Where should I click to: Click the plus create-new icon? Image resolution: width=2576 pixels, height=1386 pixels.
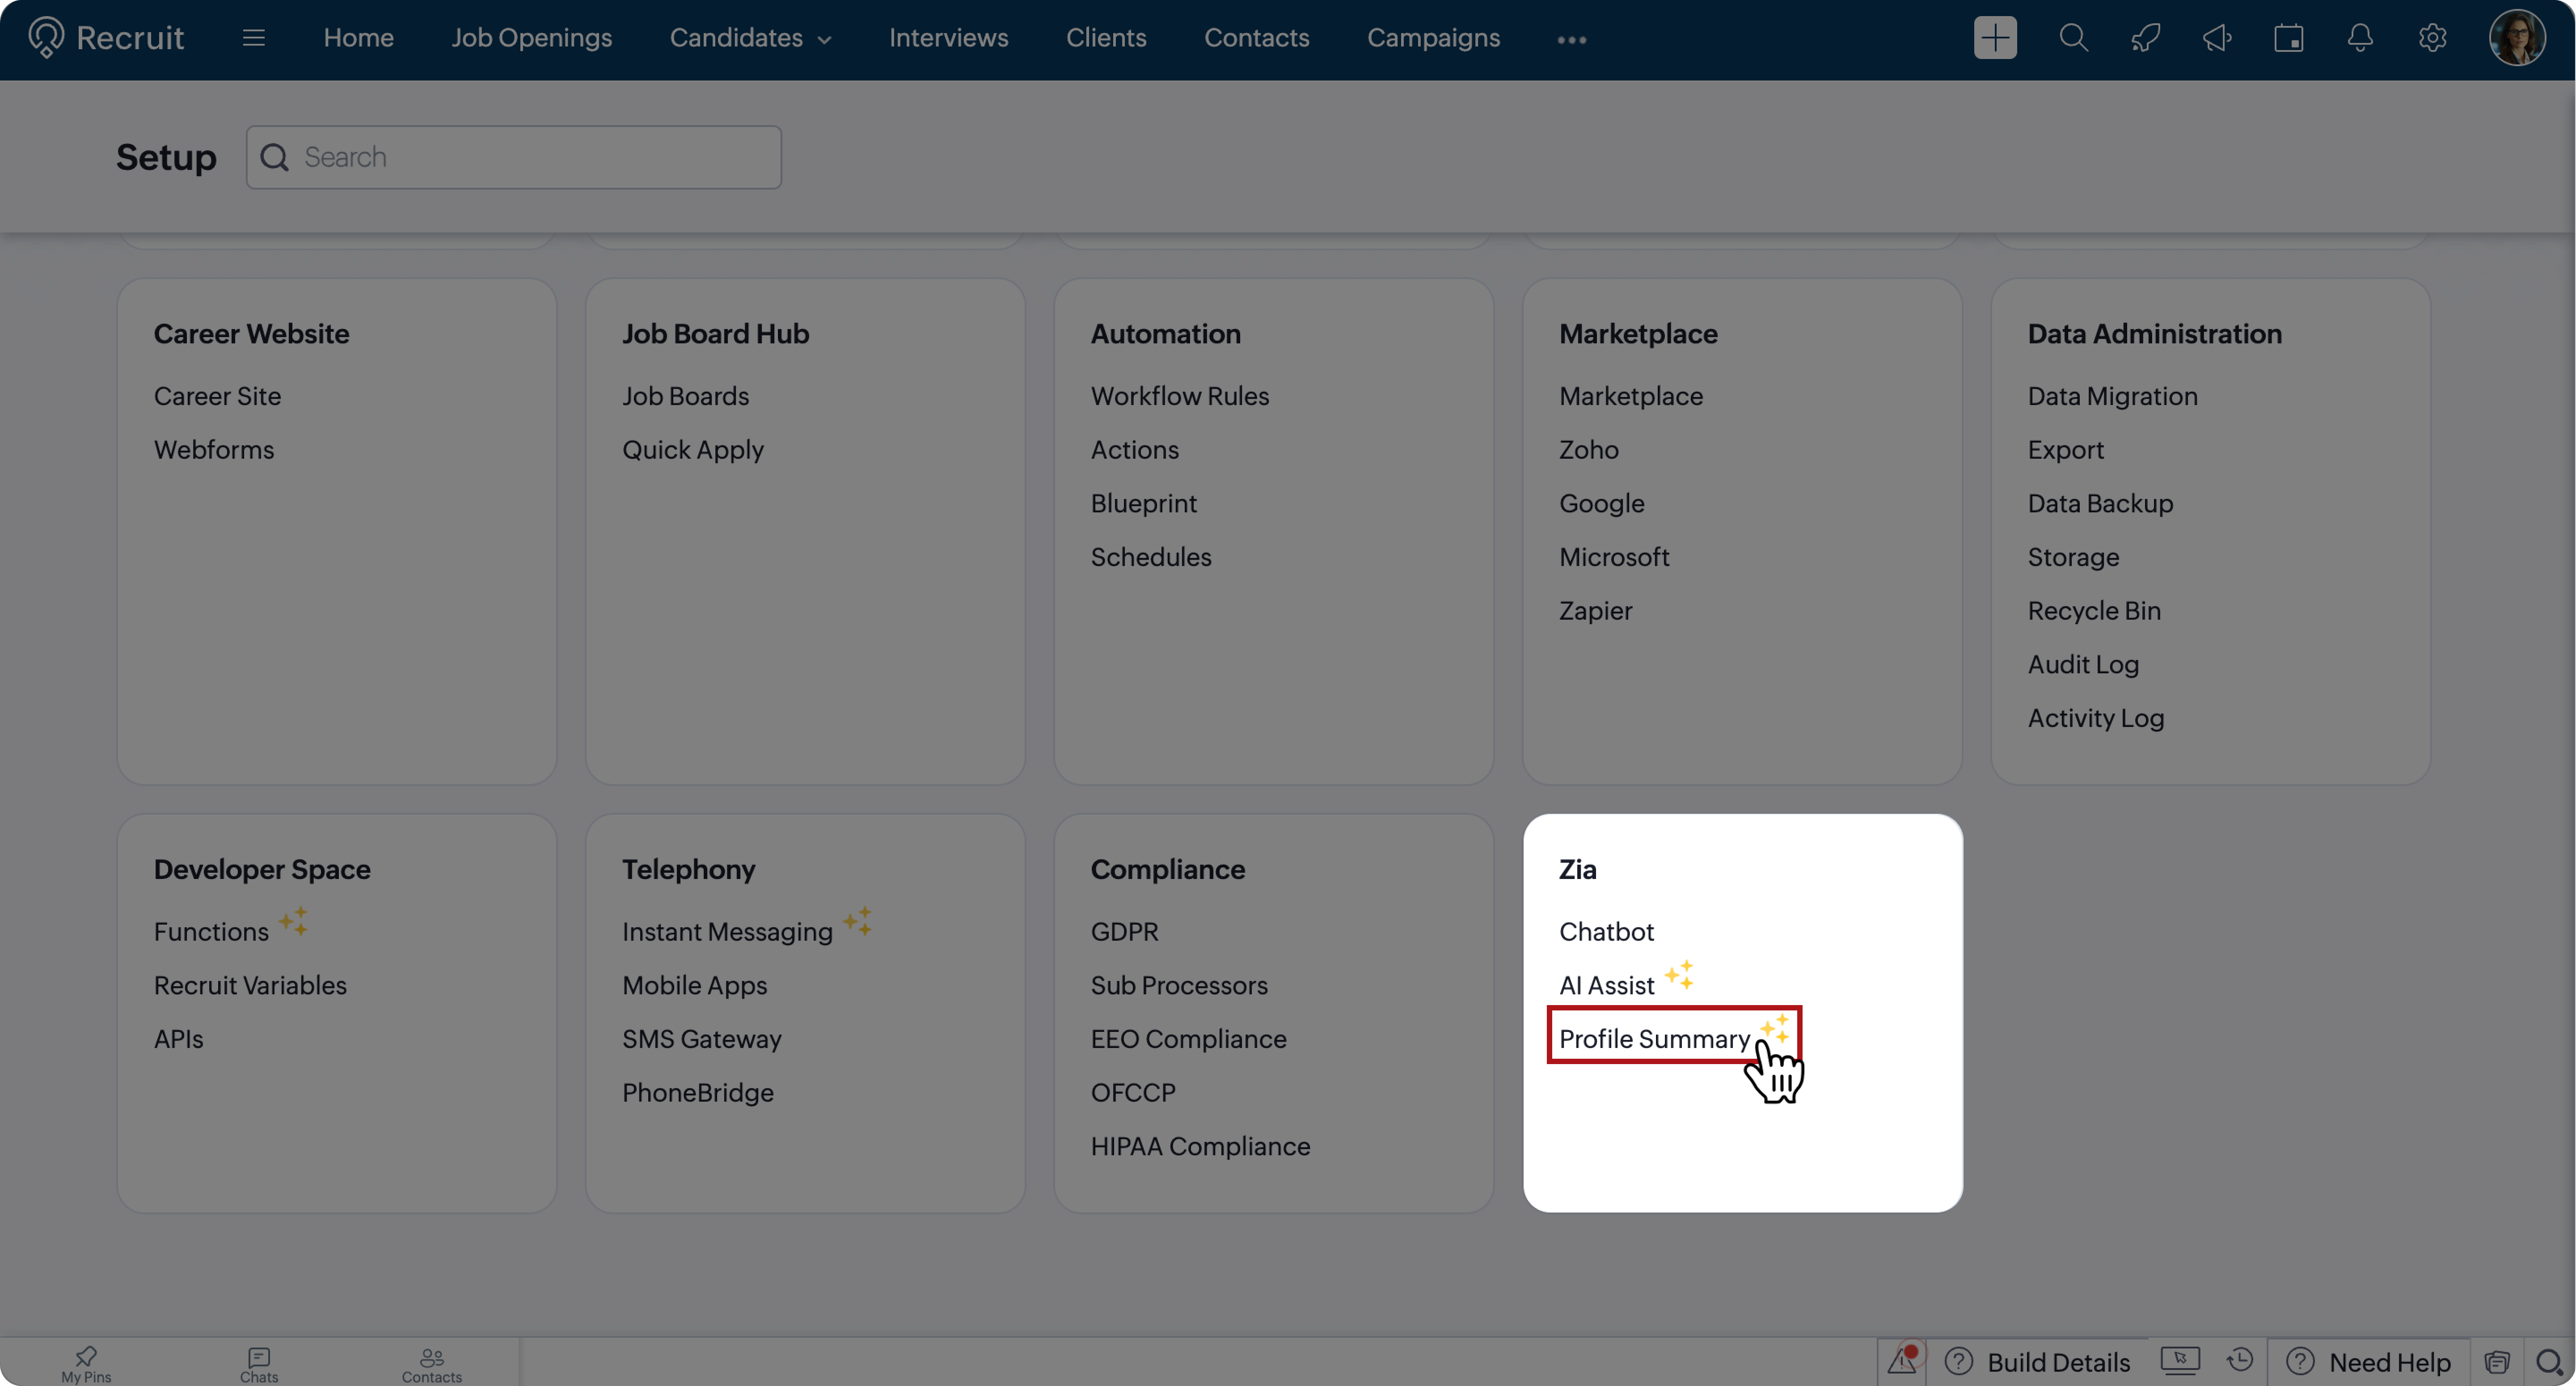[1995, 38]
